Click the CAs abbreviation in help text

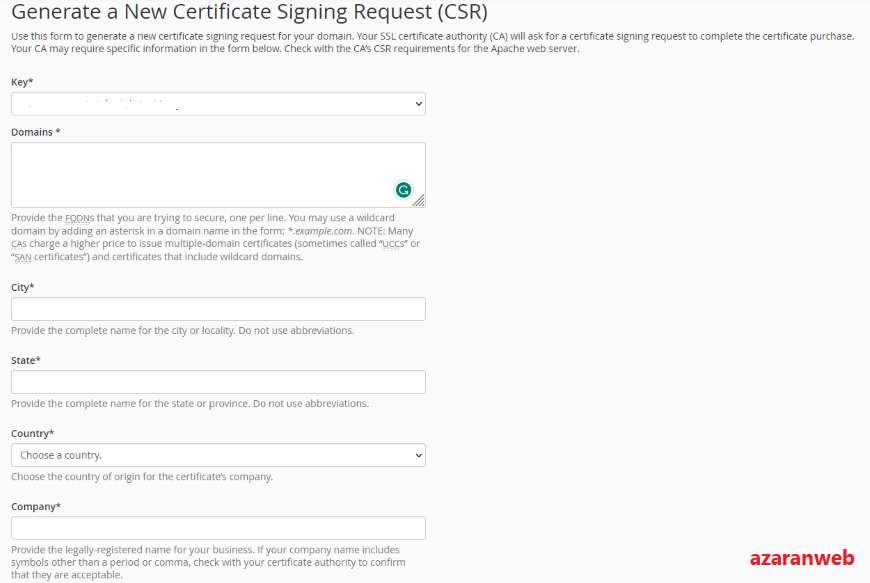point(19,244)
